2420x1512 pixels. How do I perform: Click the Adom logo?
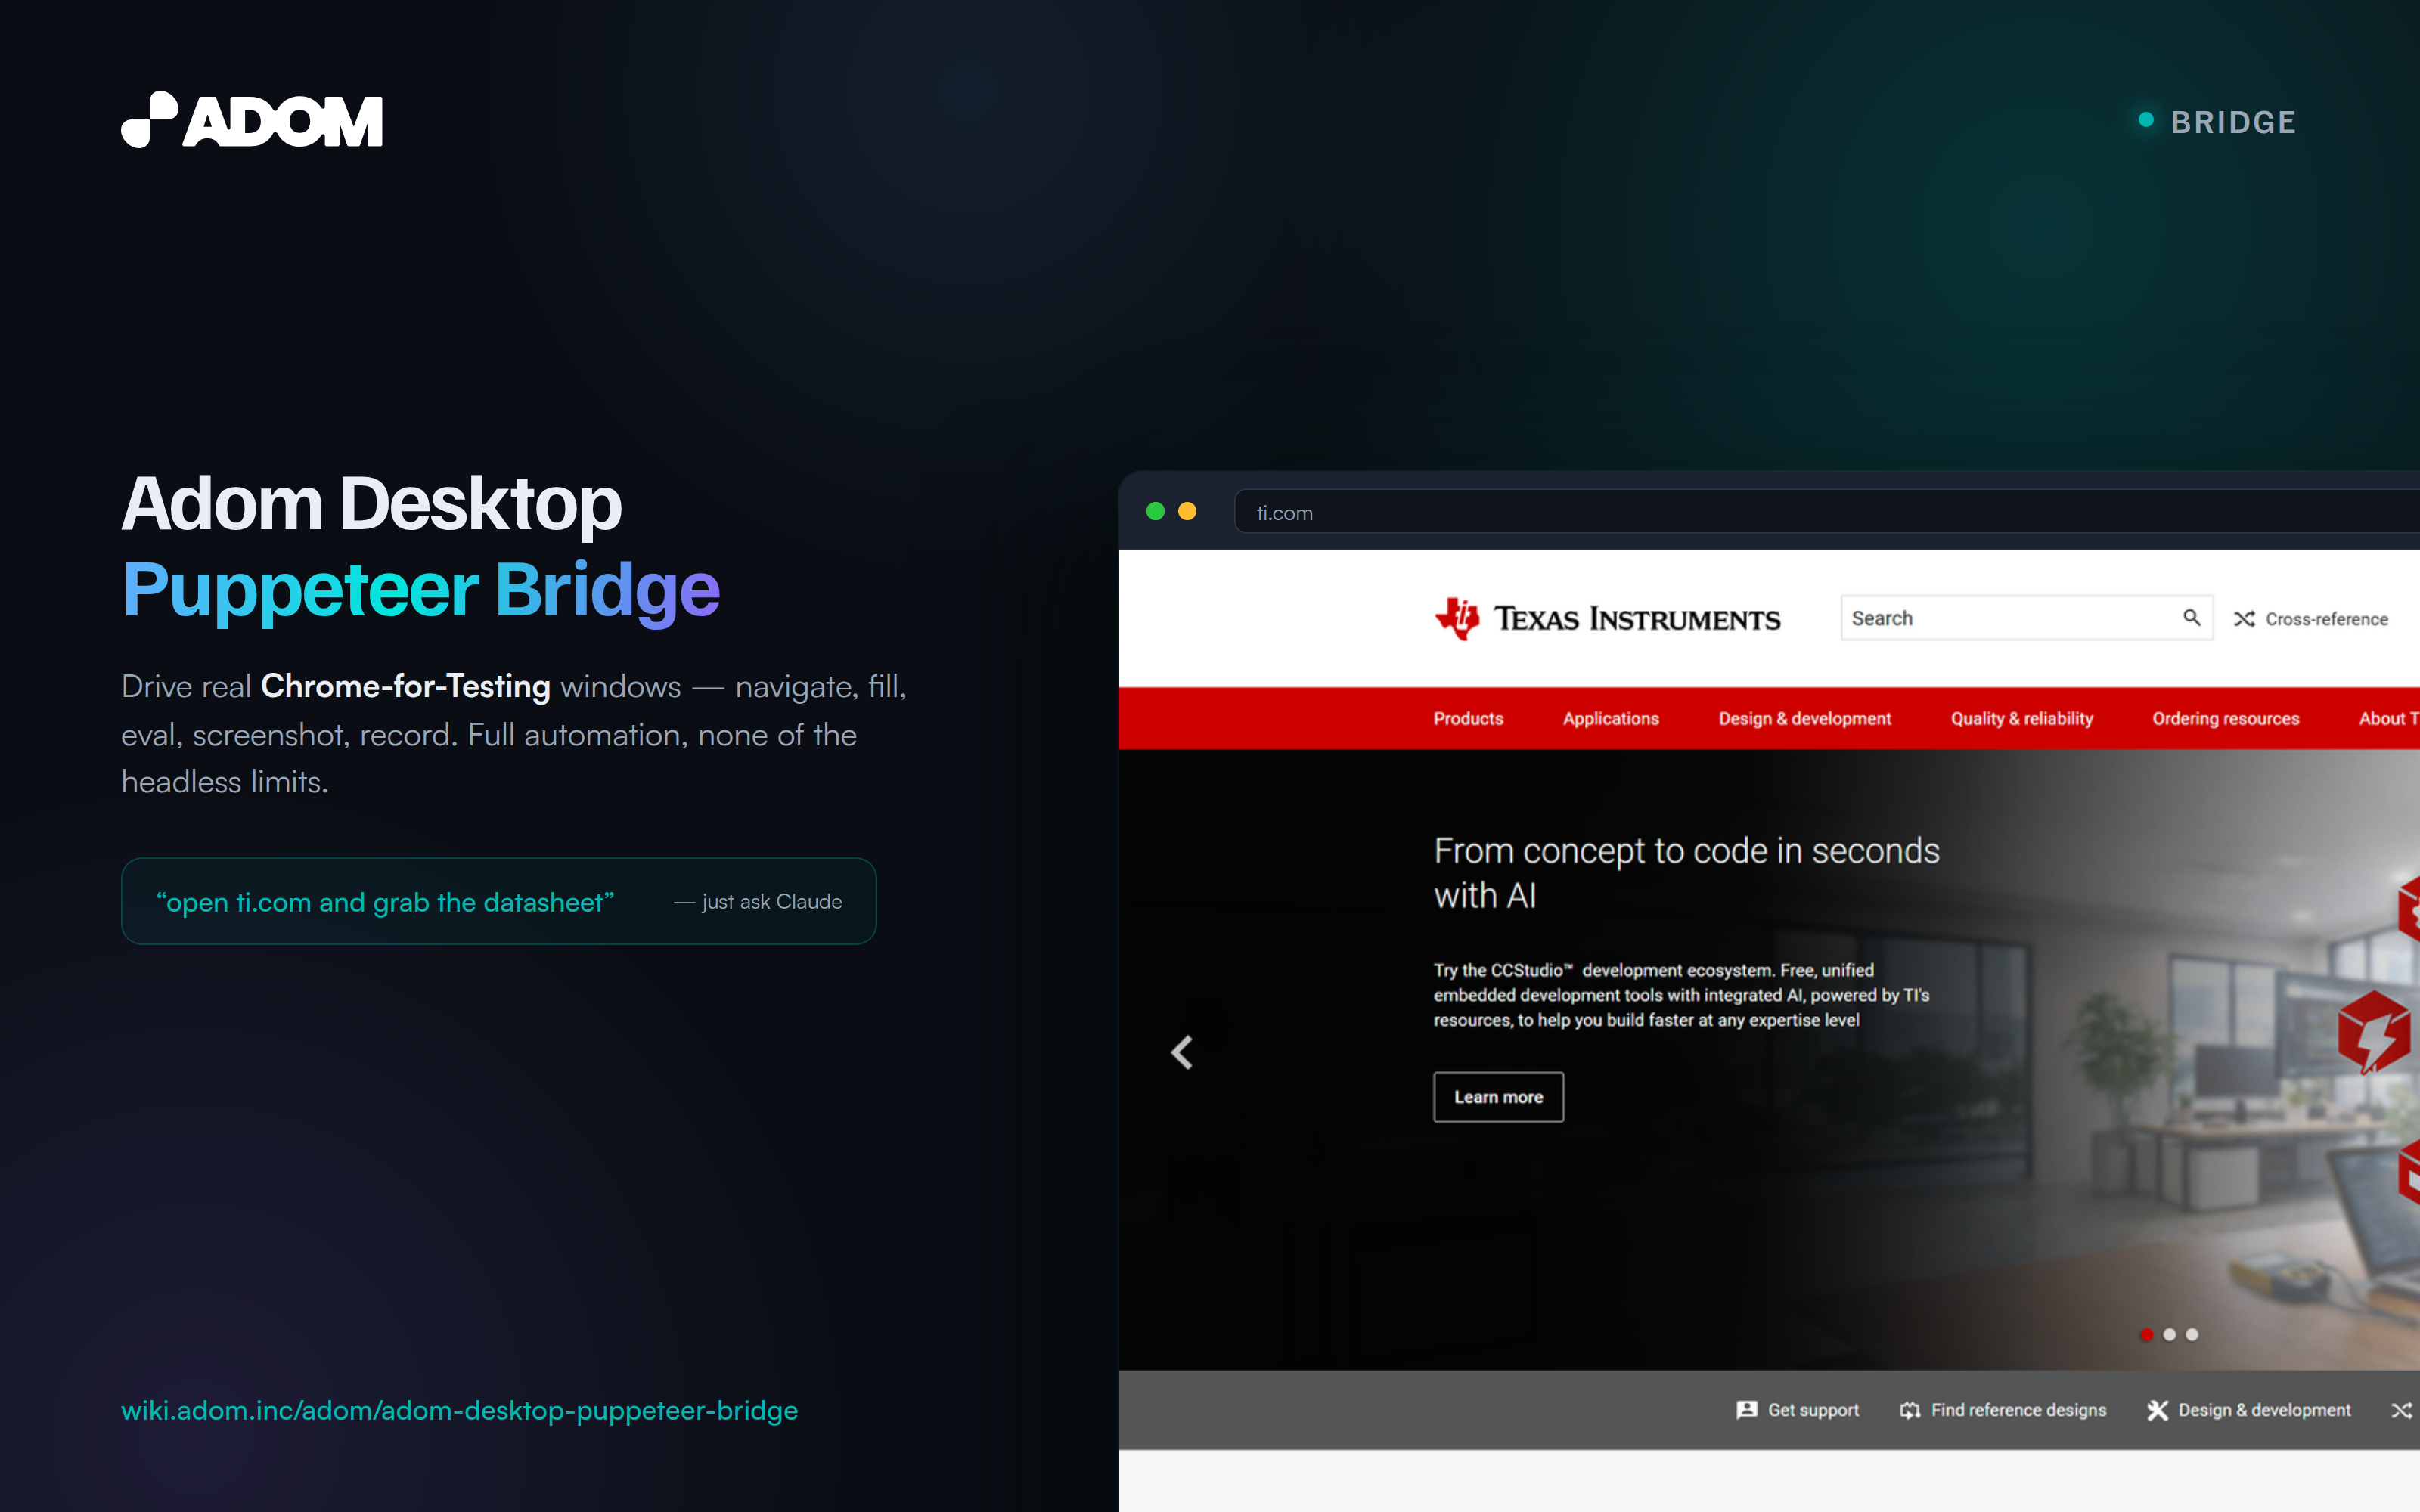click(x=252, y=120)
